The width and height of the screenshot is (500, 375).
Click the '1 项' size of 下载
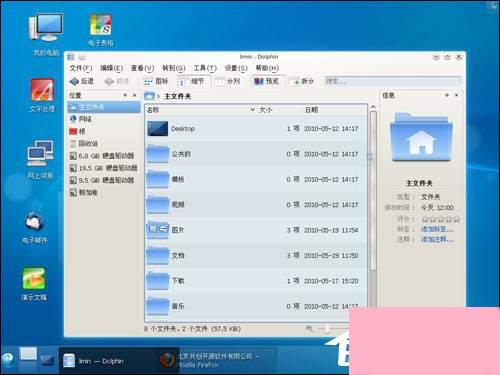point(293,281)
